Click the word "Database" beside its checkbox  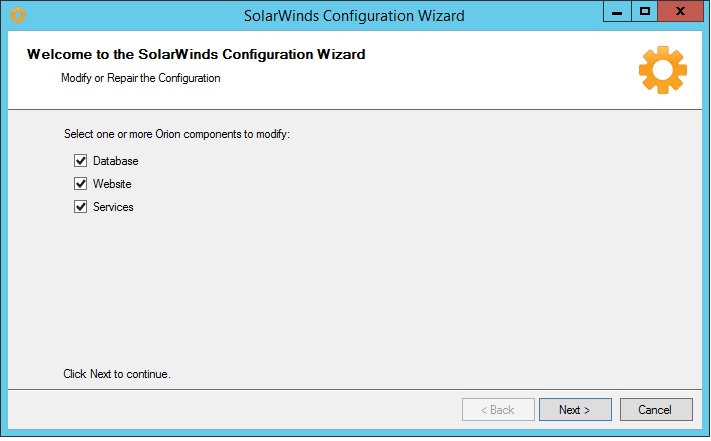[x=116, y=161]
